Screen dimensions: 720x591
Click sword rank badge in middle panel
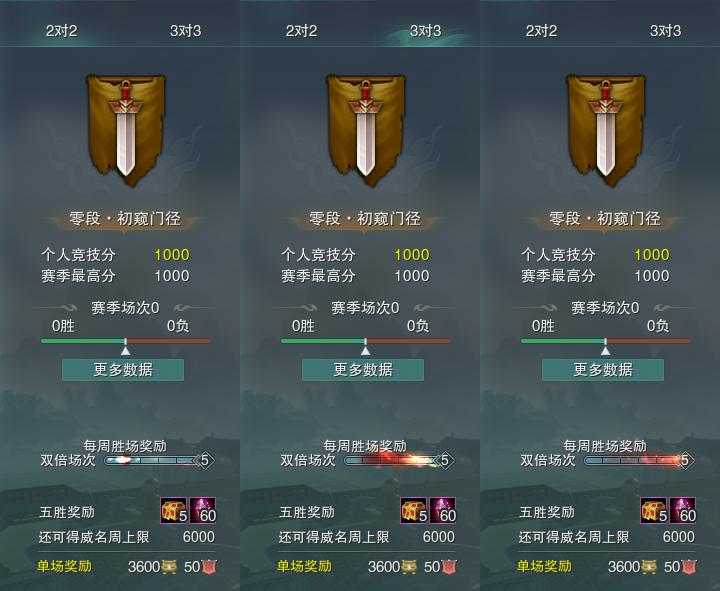tap(366, 130)
